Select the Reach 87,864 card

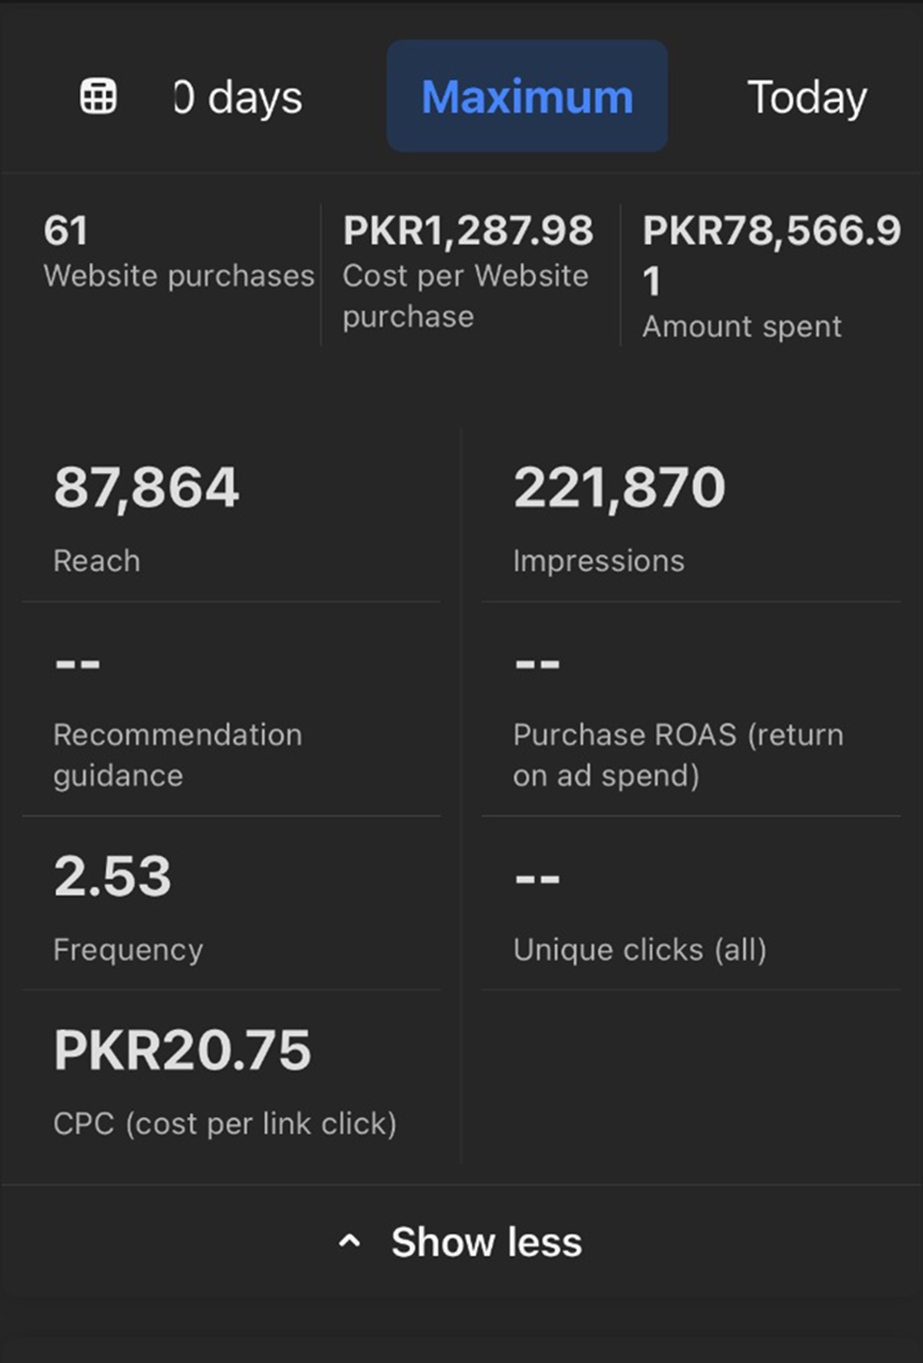click(x=230, y=516)
